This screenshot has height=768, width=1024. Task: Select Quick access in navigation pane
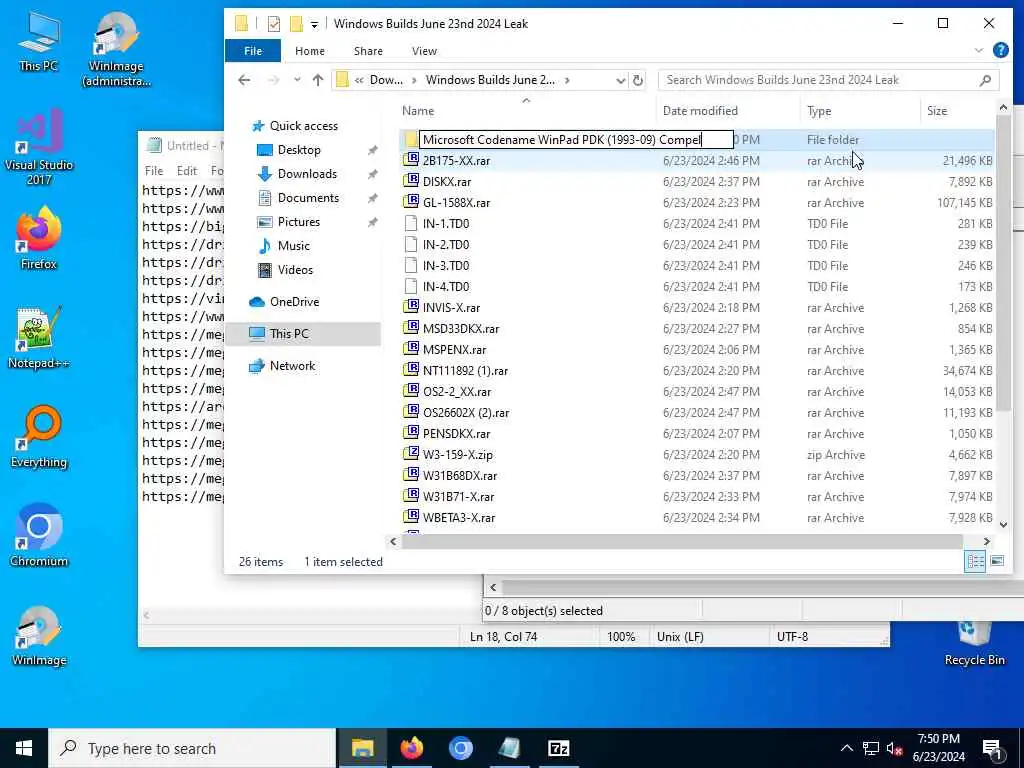[x=304, y=125]
